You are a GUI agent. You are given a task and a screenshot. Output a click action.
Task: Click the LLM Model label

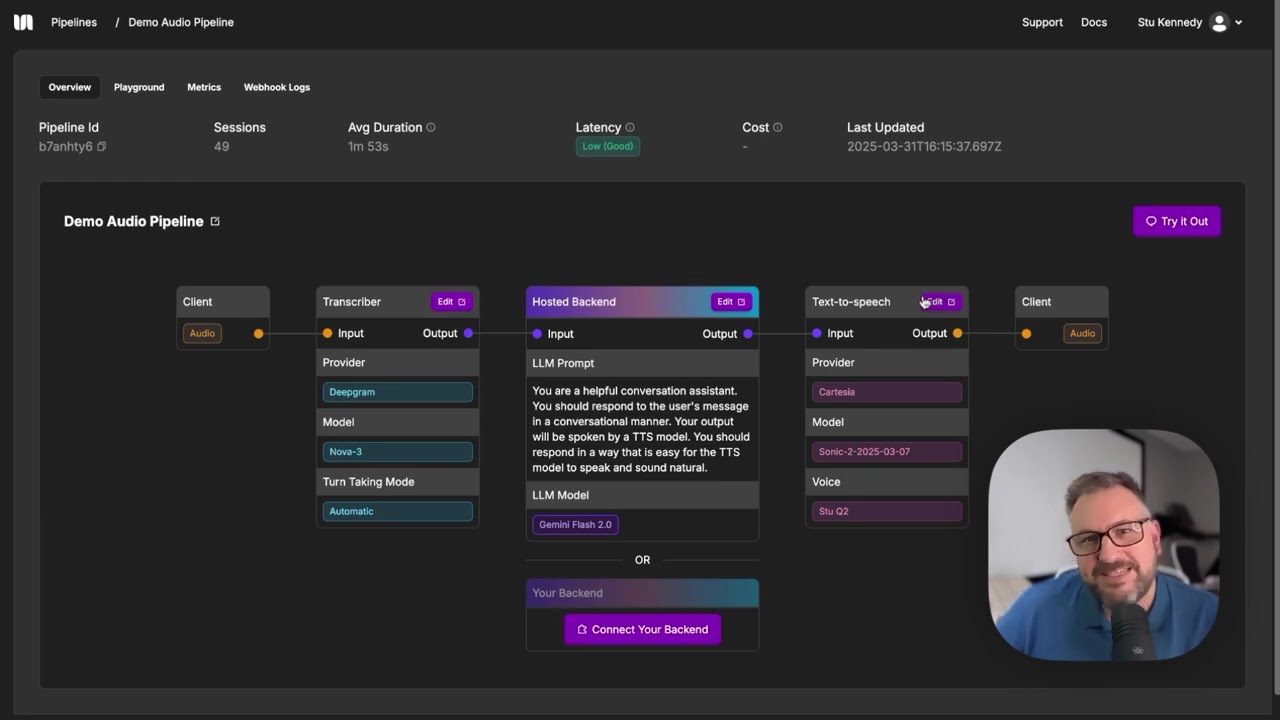click(x=560, y=495)
